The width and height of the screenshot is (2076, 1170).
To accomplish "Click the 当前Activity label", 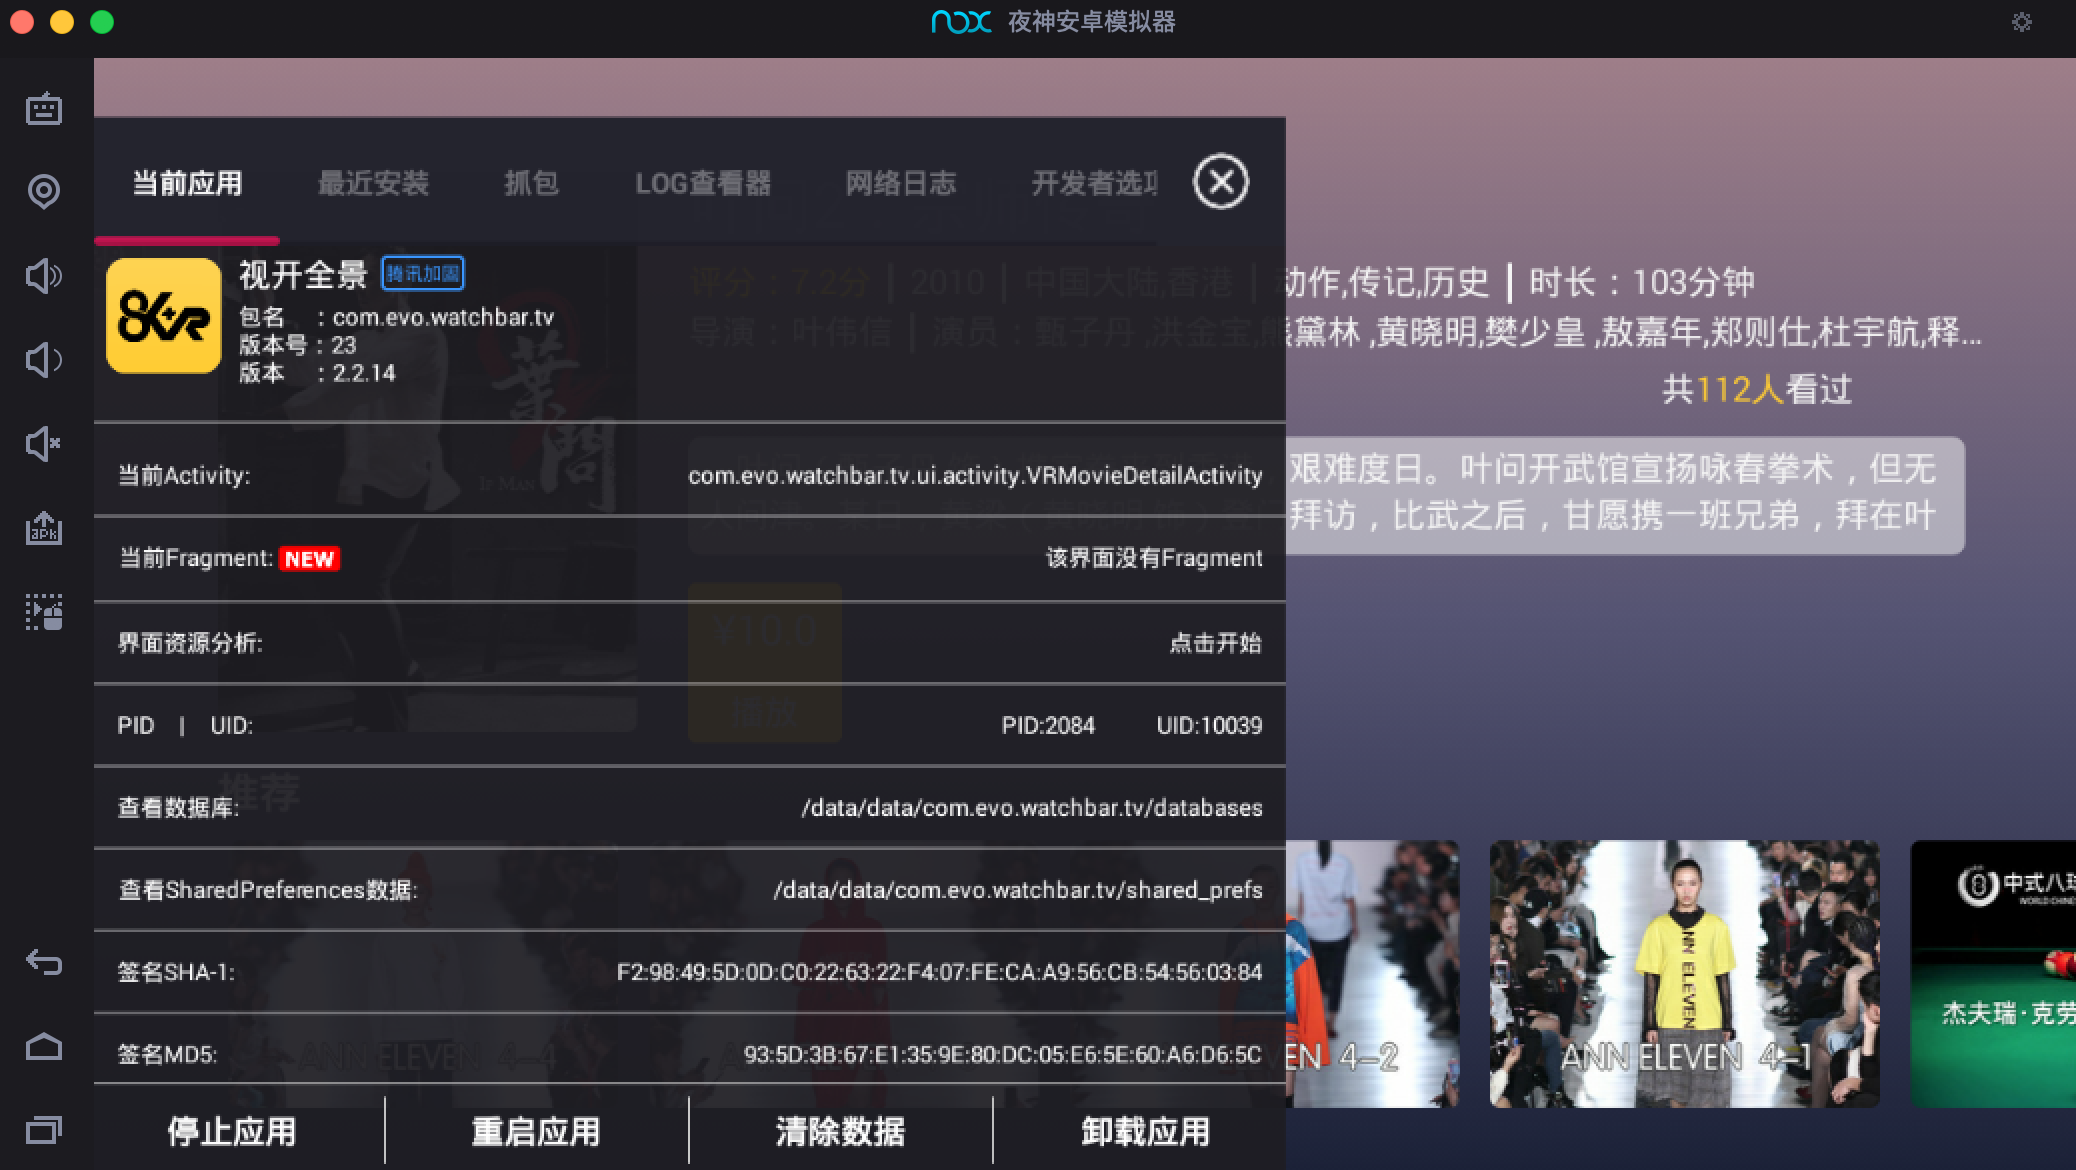I will [184, 475].
